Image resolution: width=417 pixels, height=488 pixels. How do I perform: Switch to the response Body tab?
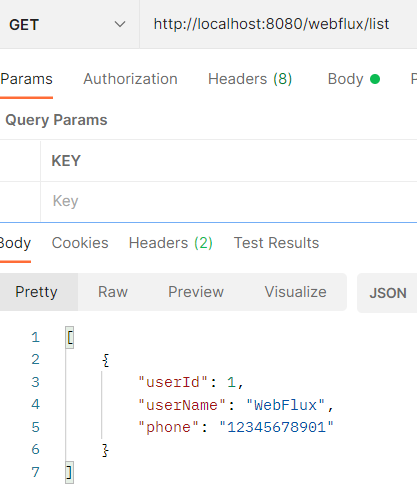tap(15, 243)
